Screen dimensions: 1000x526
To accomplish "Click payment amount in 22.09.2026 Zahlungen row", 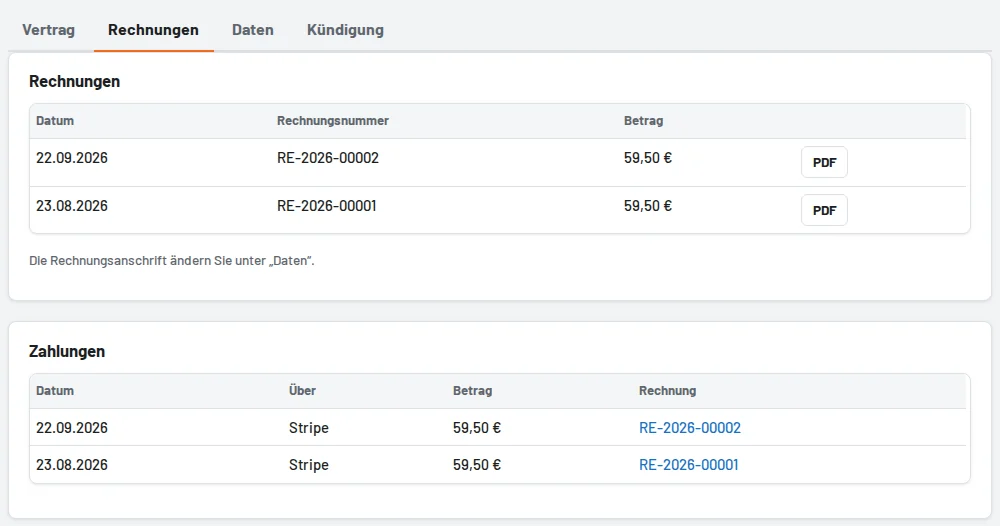I will pyautogui.click(x=477, y=428).
